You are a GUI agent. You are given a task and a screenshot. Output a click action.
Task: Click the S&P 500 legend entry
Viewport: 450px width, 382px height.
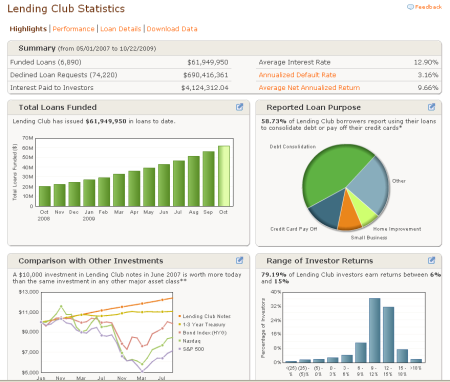(x=191, y=349)
